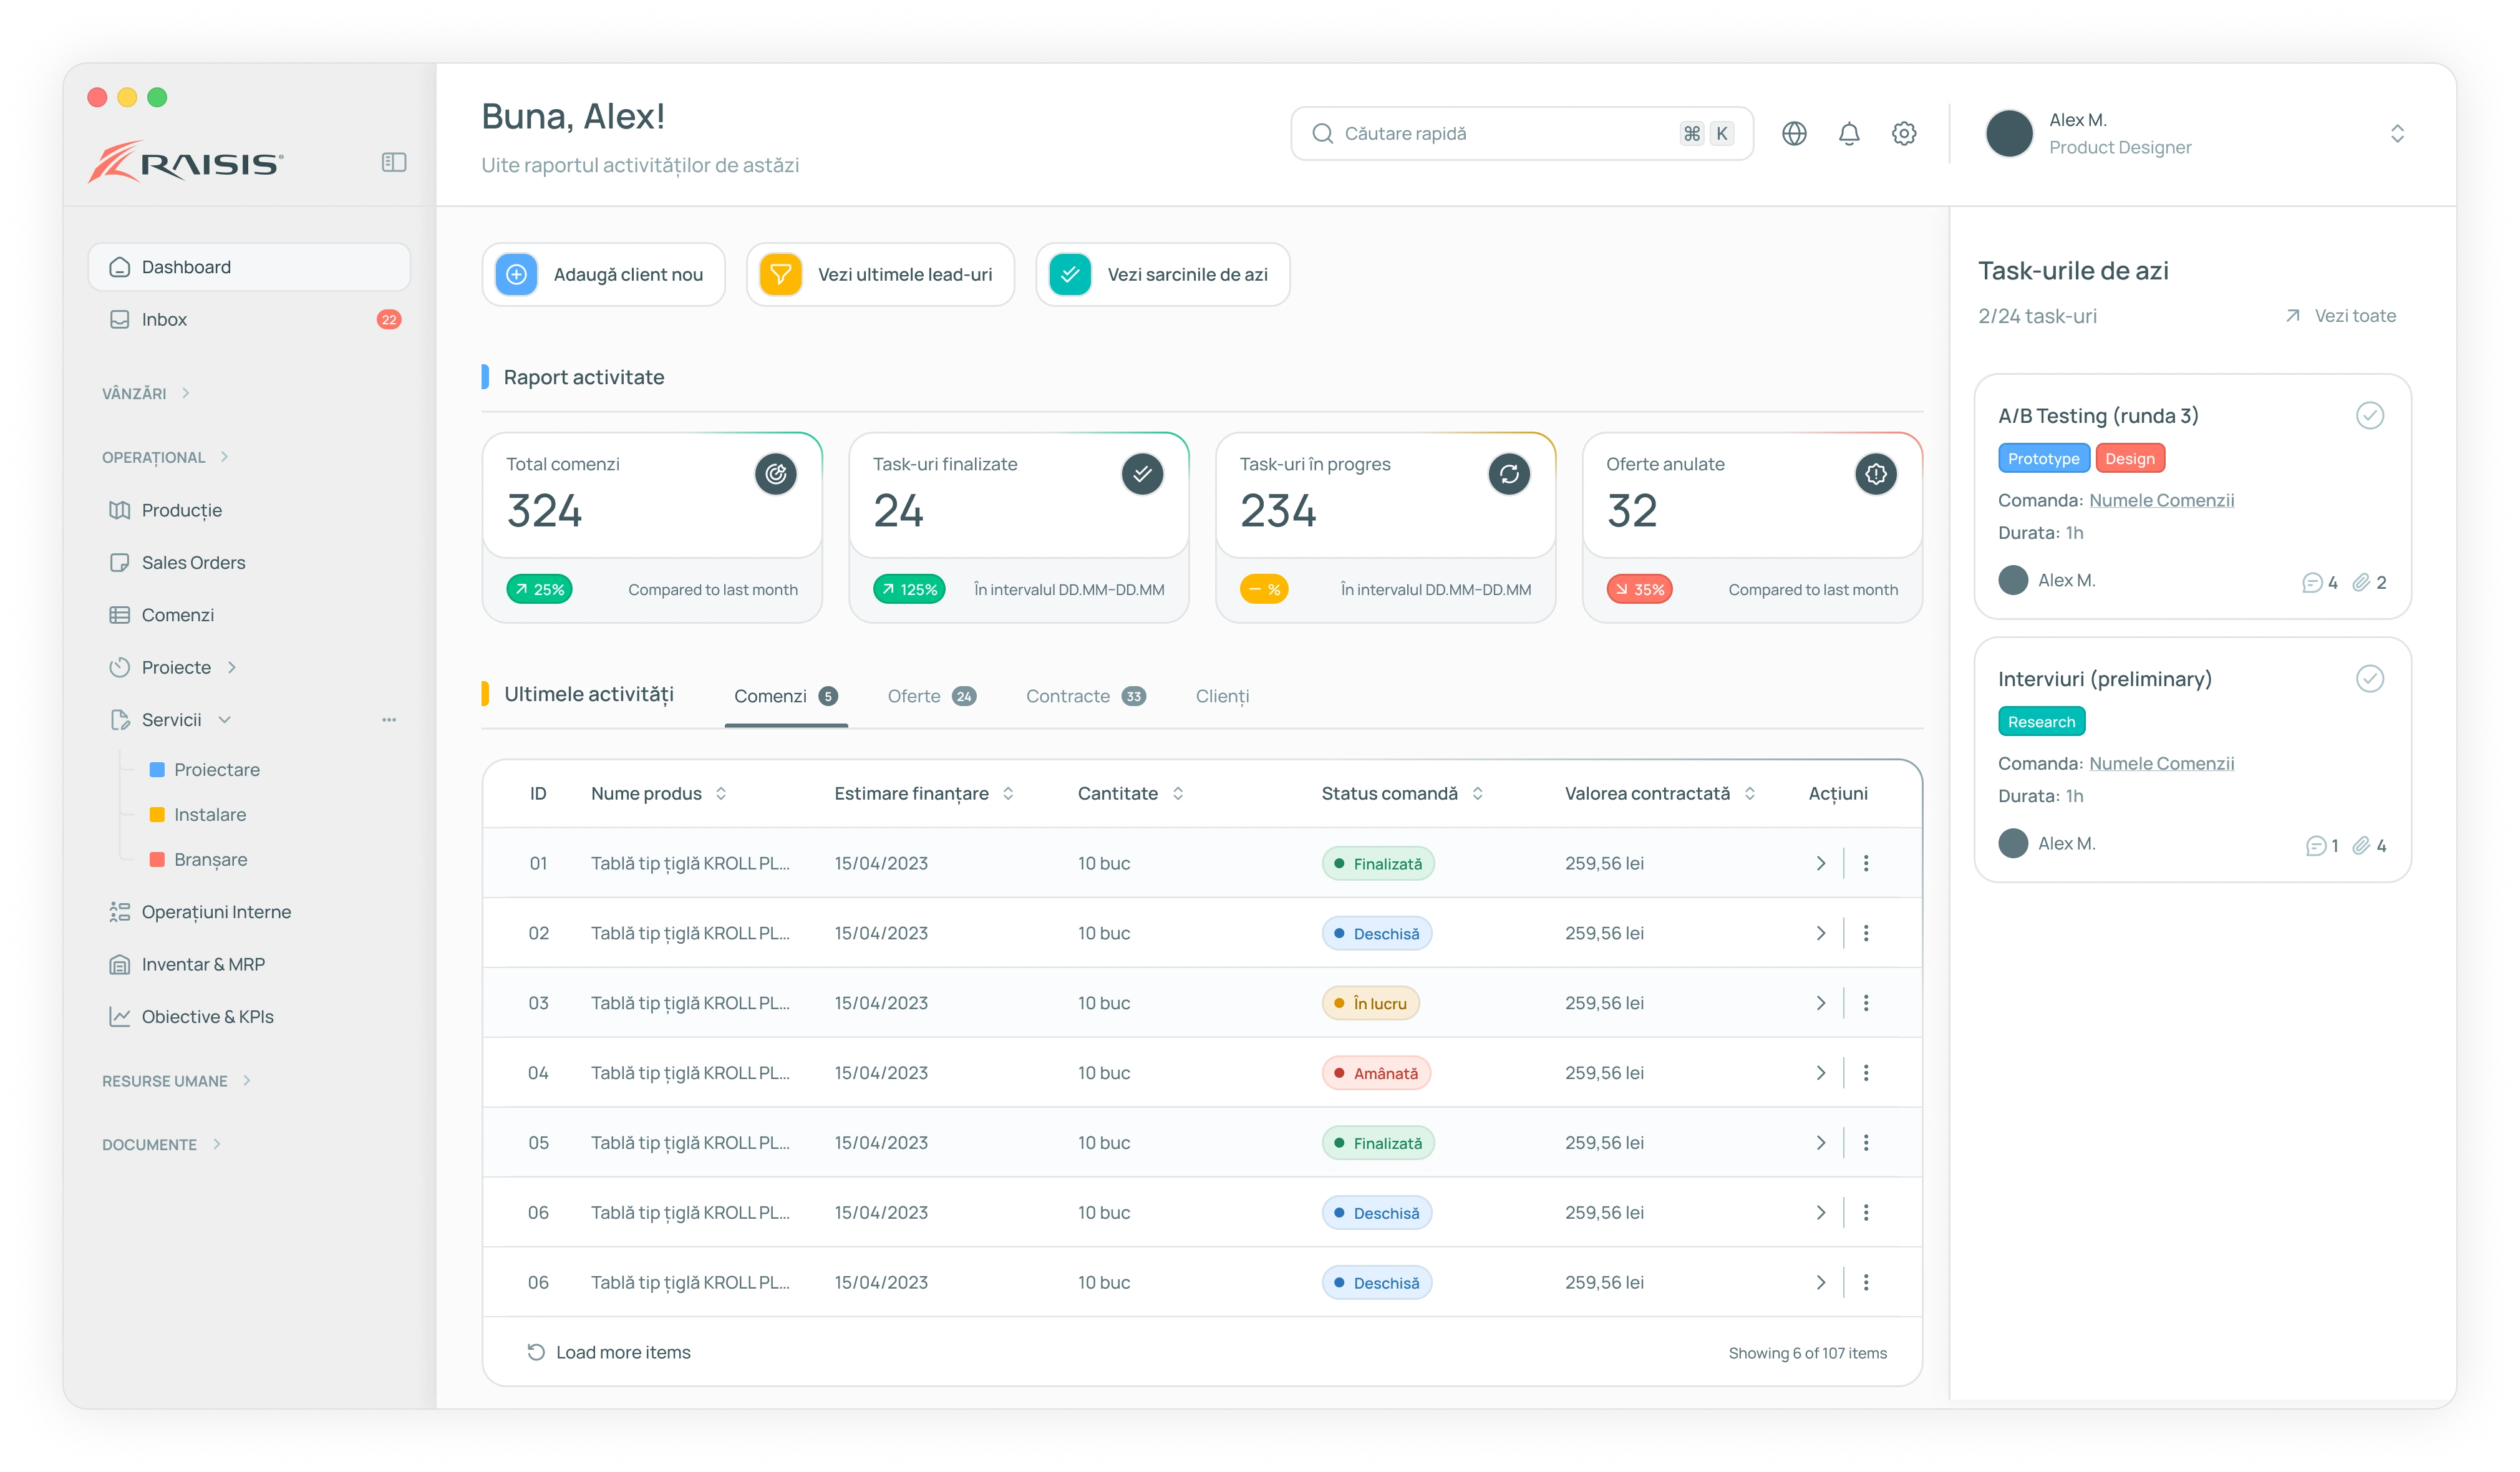Click Vezi sarcinile de azi button

pyautogui.click(x=1162, y=275)
